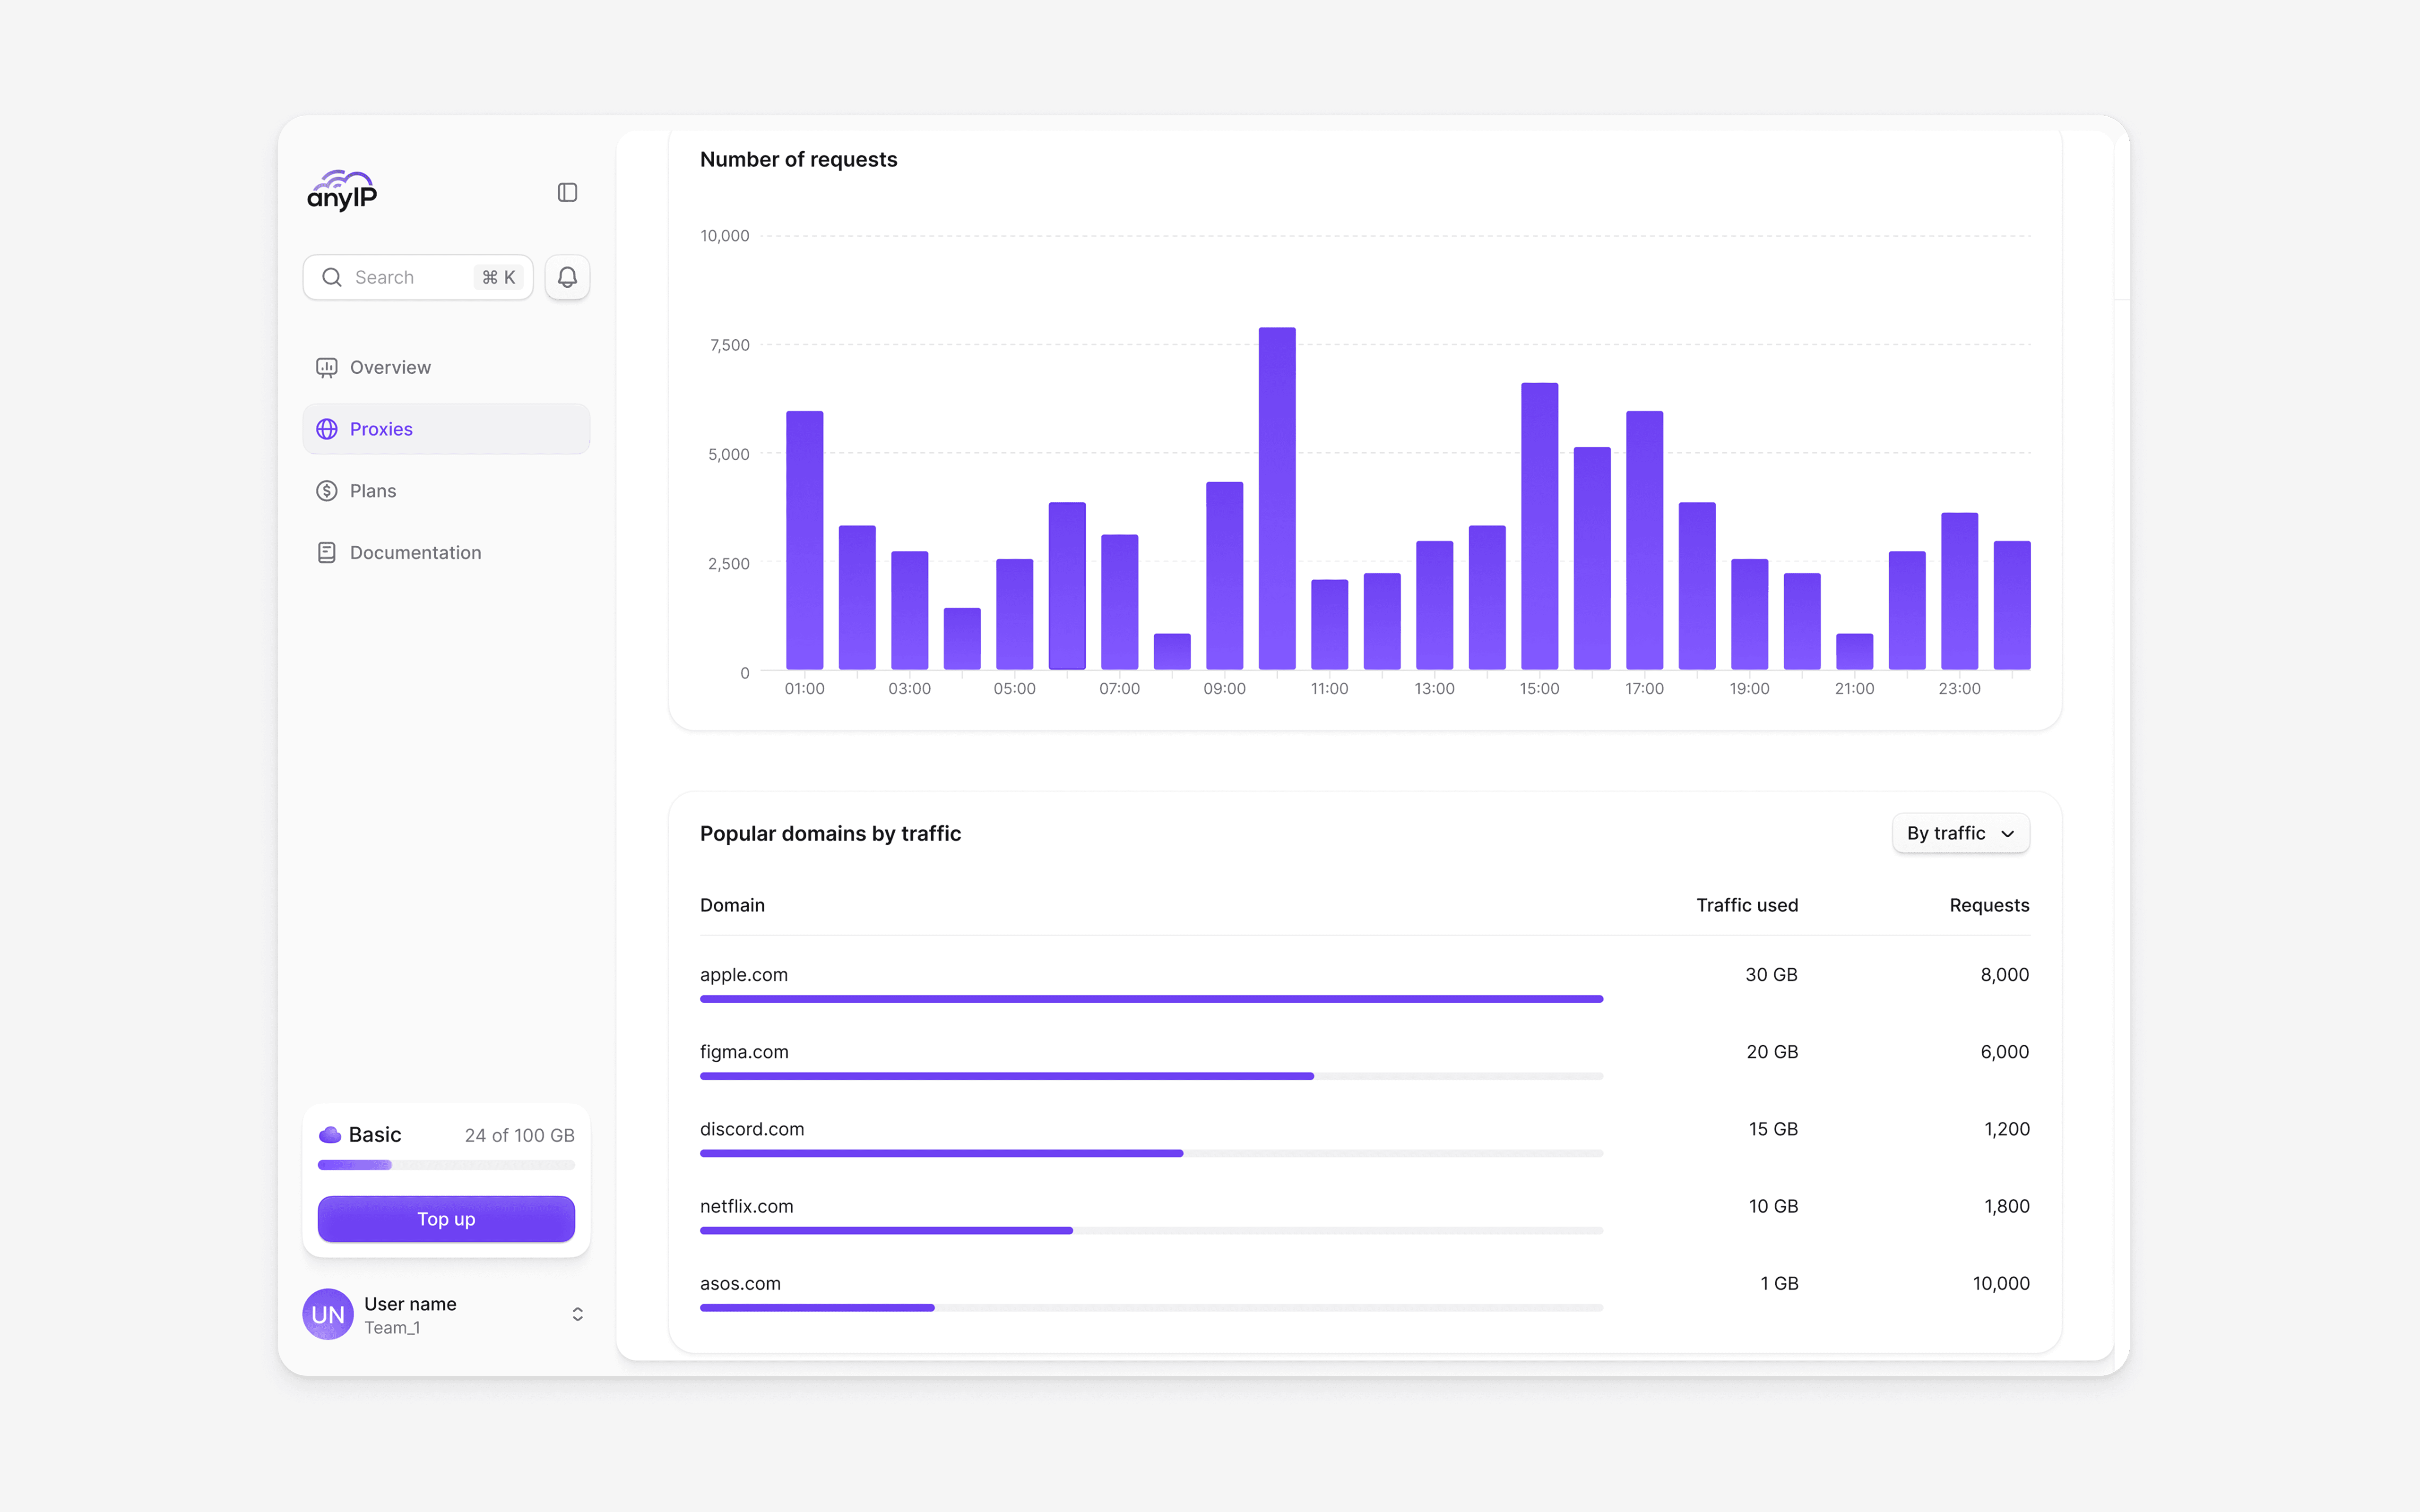
Task: Click the Proxies globe icon
Action: pyautogui.click(x=327, y=429)
